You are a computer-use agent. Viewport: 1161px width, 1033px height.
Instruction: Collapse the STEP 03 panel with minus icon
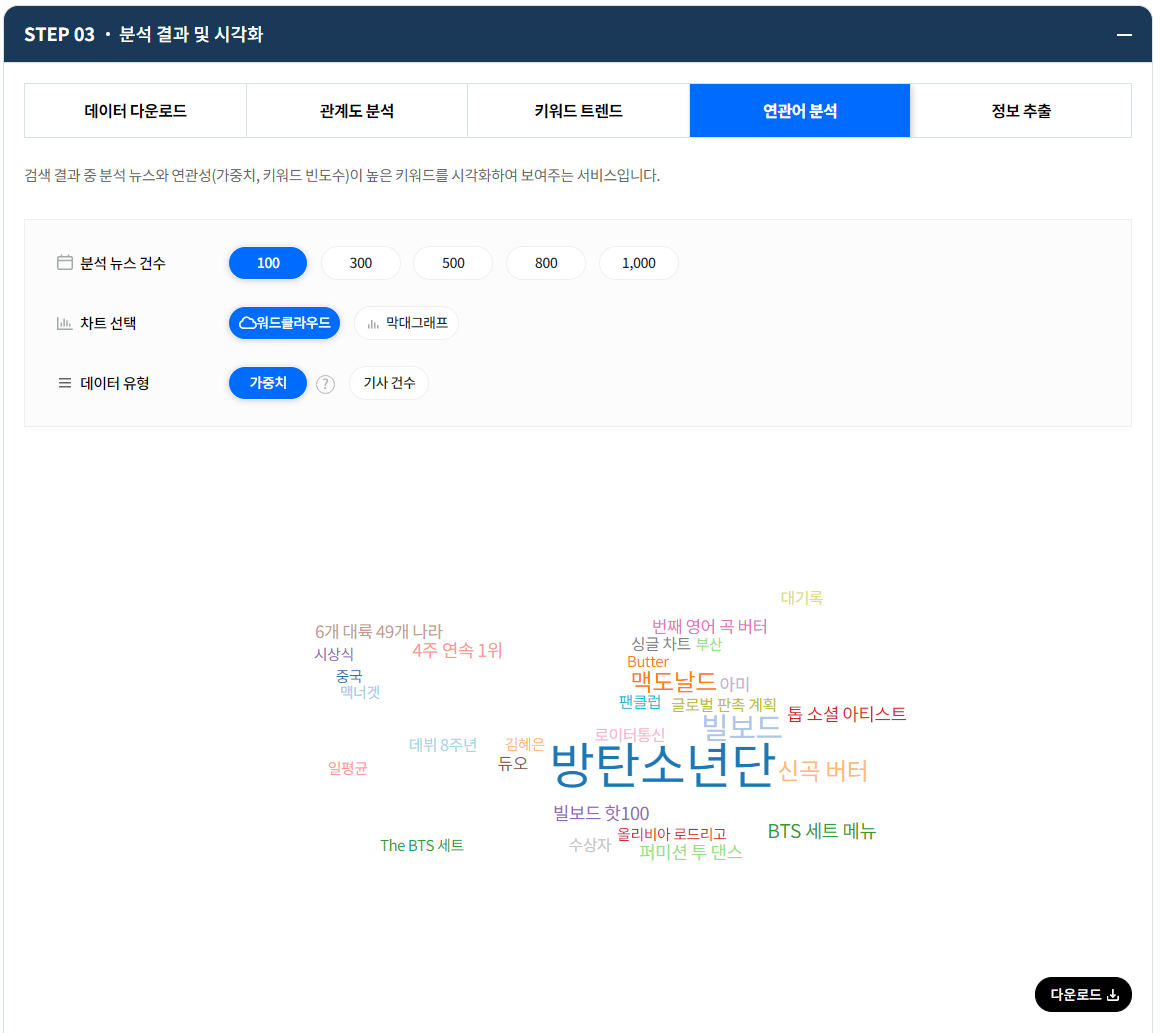tap(1124, 35)
